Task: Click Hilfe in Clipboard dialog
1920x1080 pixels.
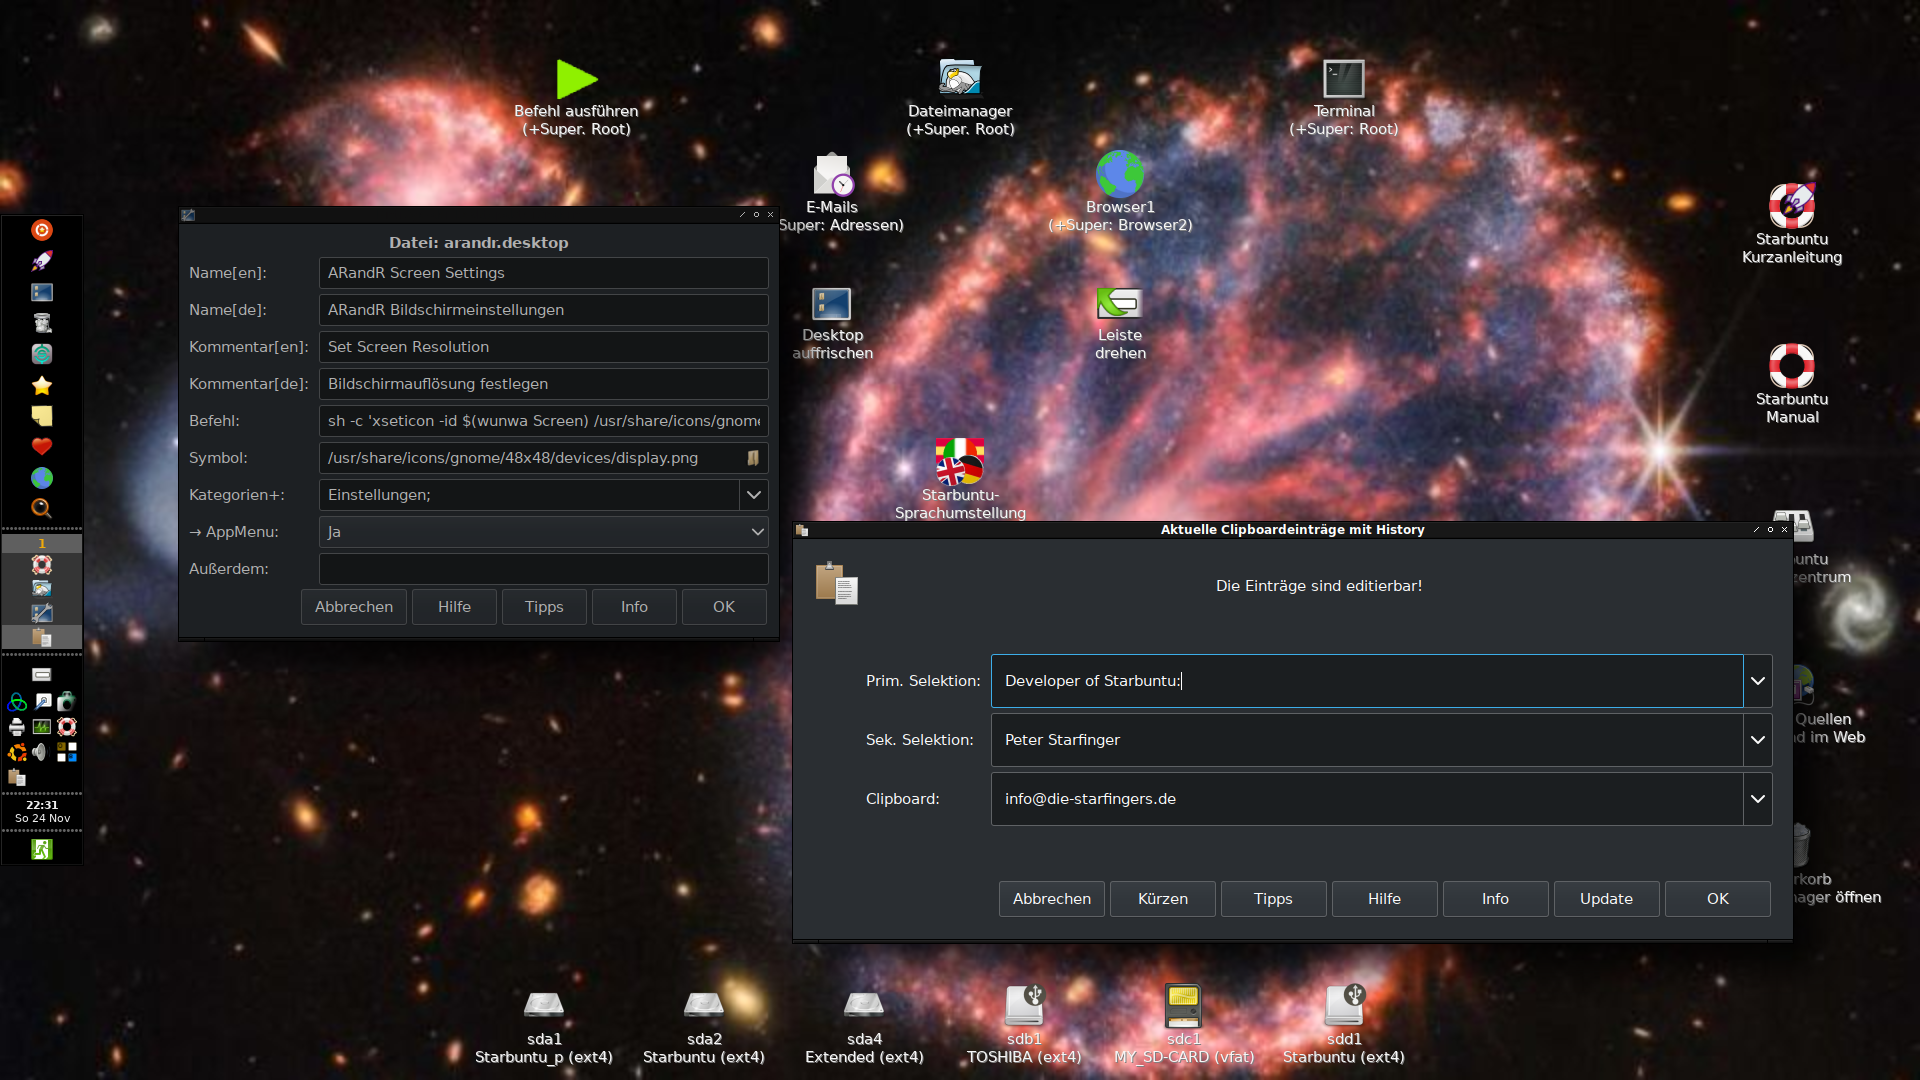Action: [x=1385, y=899]
